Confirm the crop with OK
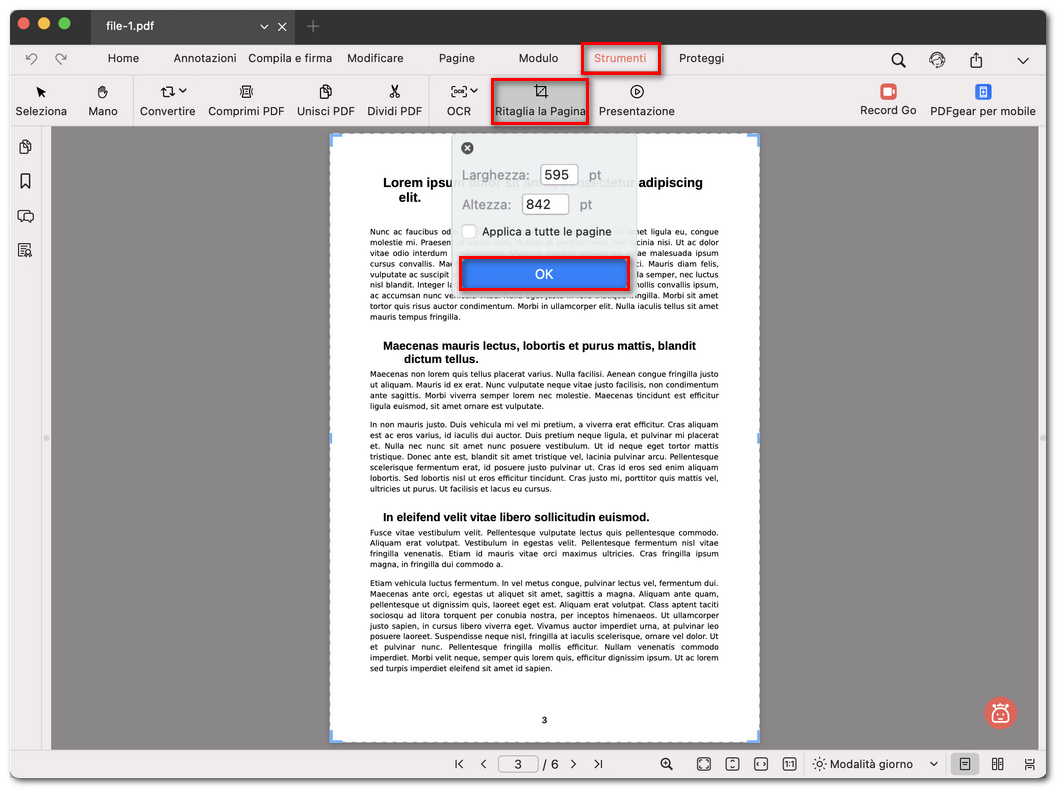Screen dimensions: 1057x789 pos(544,273)
